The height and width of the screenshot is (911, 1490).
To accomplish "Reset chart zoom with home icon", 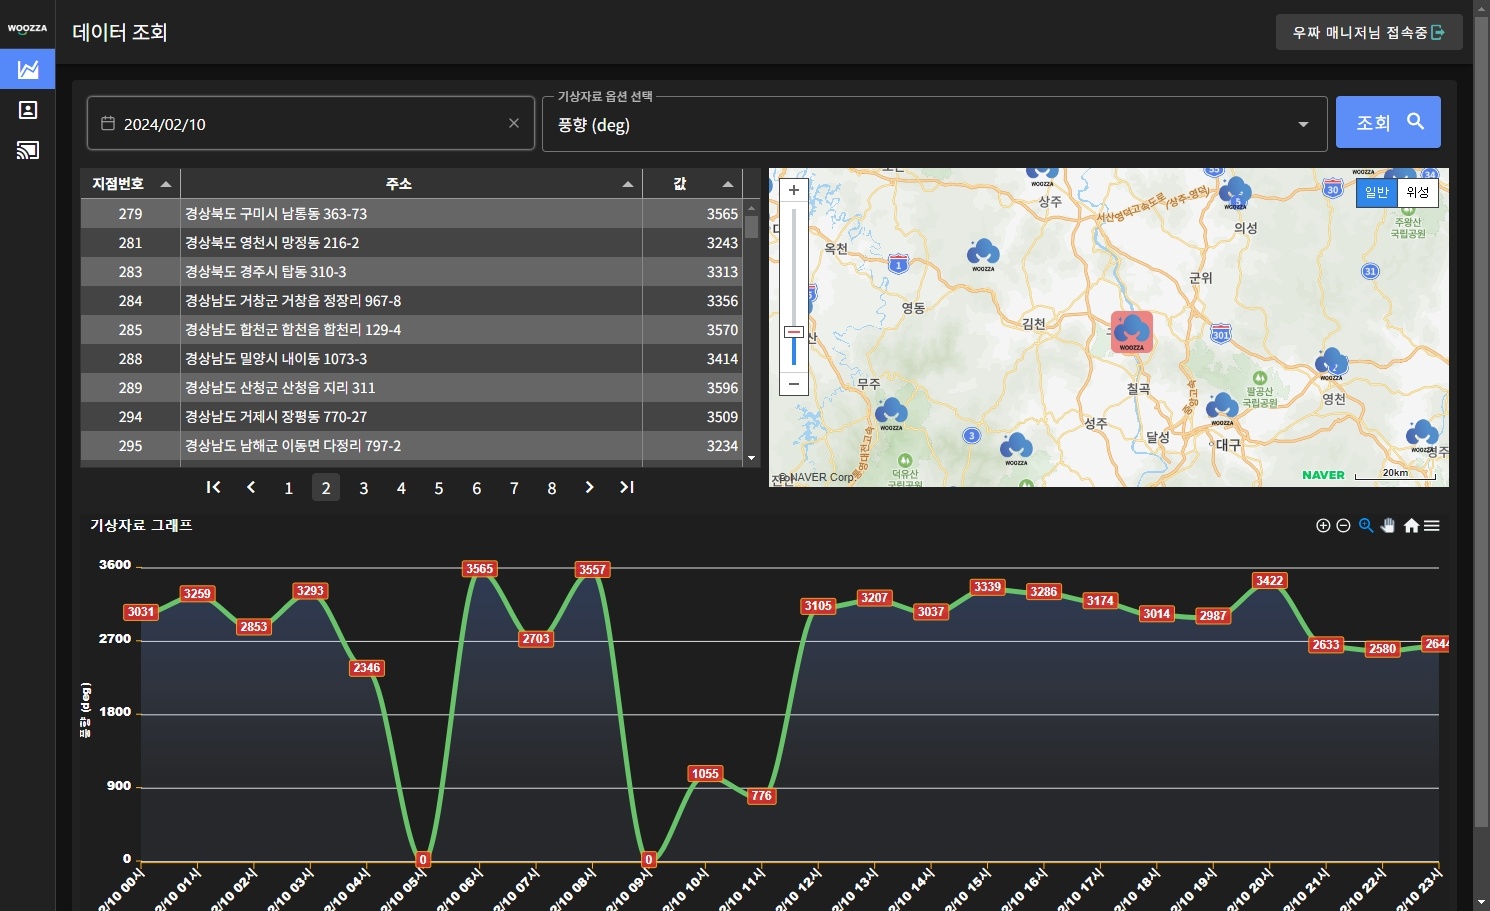I will (x=1411, y=526).
